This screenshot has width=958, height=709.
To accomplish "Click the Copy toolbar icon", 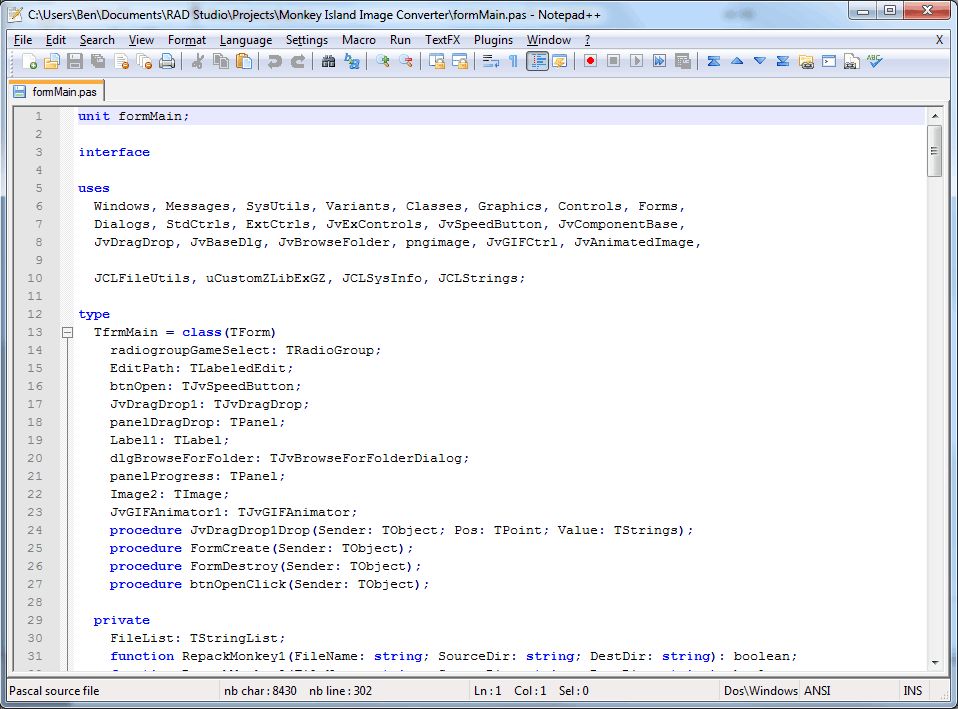I will (221, 61).
